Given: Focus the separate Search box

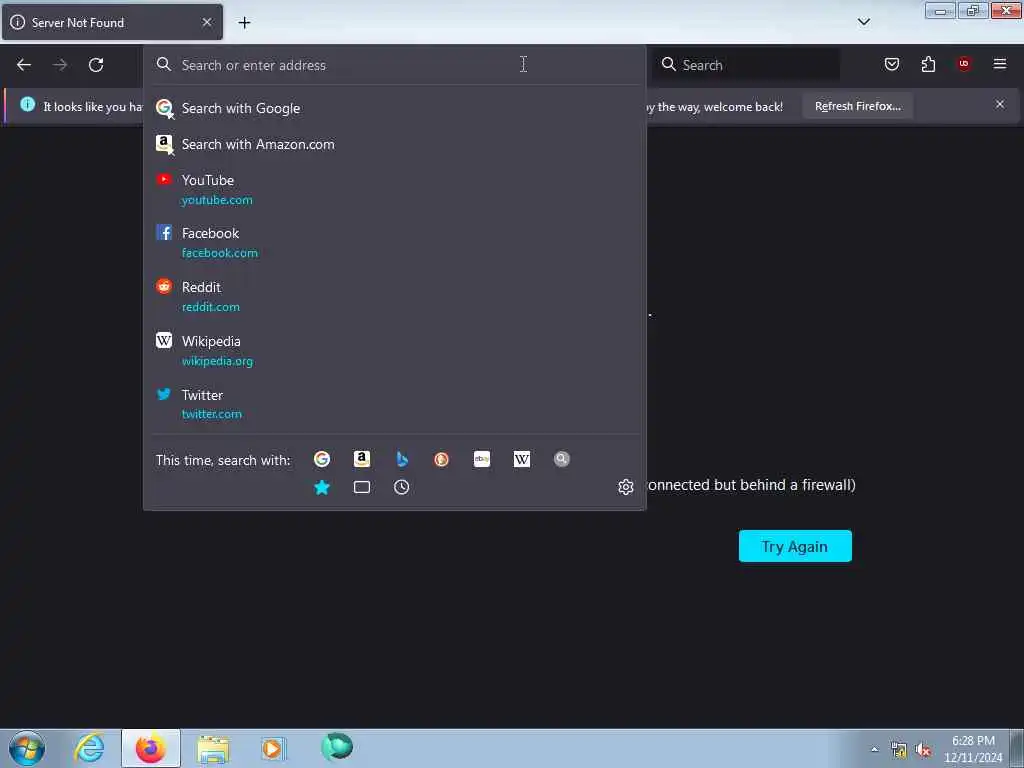Looking at the screenshot, I should point(745,65).
